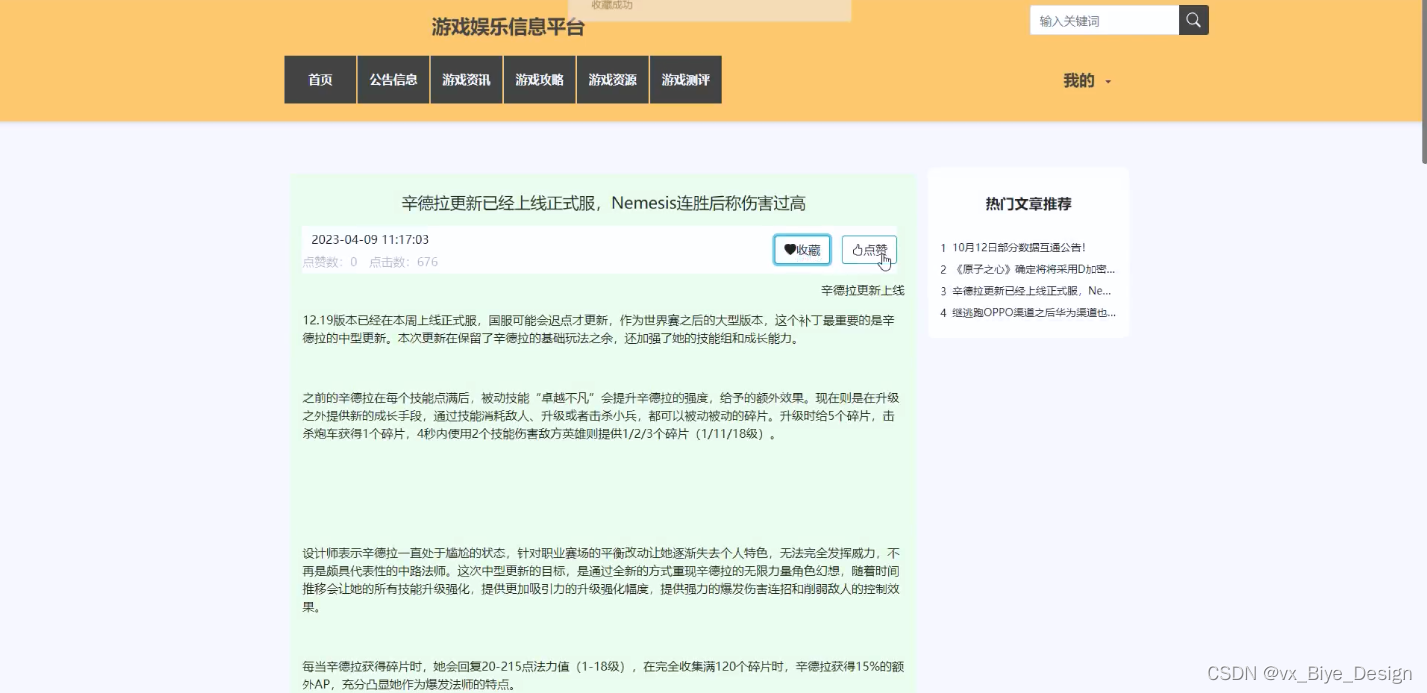Viewport: 1427px width, 693px height.
Task: Click the 辛德拉更新上线 subtitle text
Action: 862,291
